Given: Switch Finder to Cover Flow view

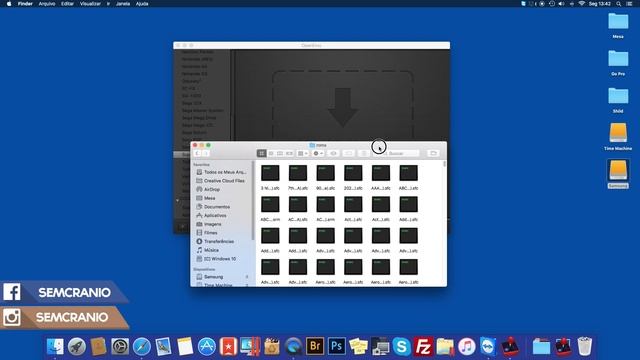Looking at the screenshot, I should (289, 153).
